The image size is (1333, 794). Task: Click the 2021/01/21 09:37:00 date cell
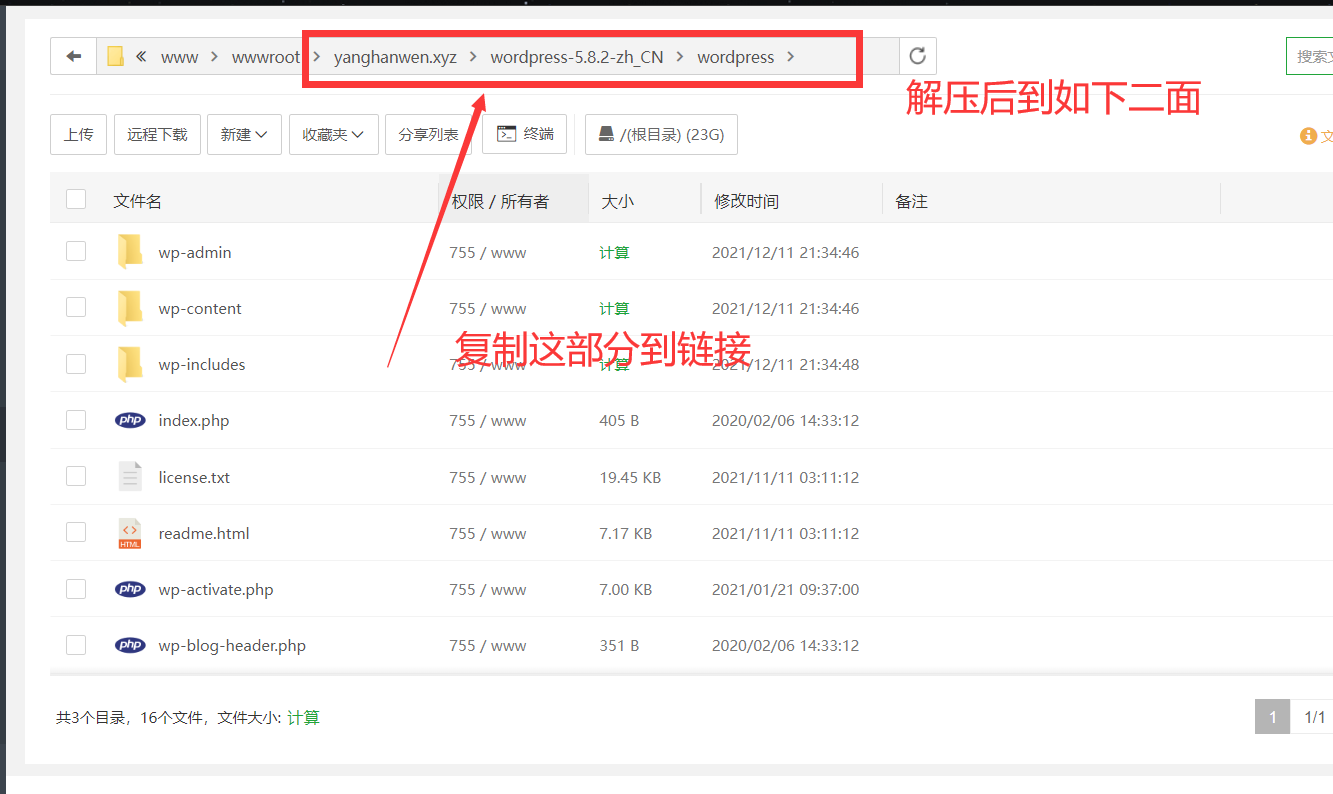click(x=785, y=589)
